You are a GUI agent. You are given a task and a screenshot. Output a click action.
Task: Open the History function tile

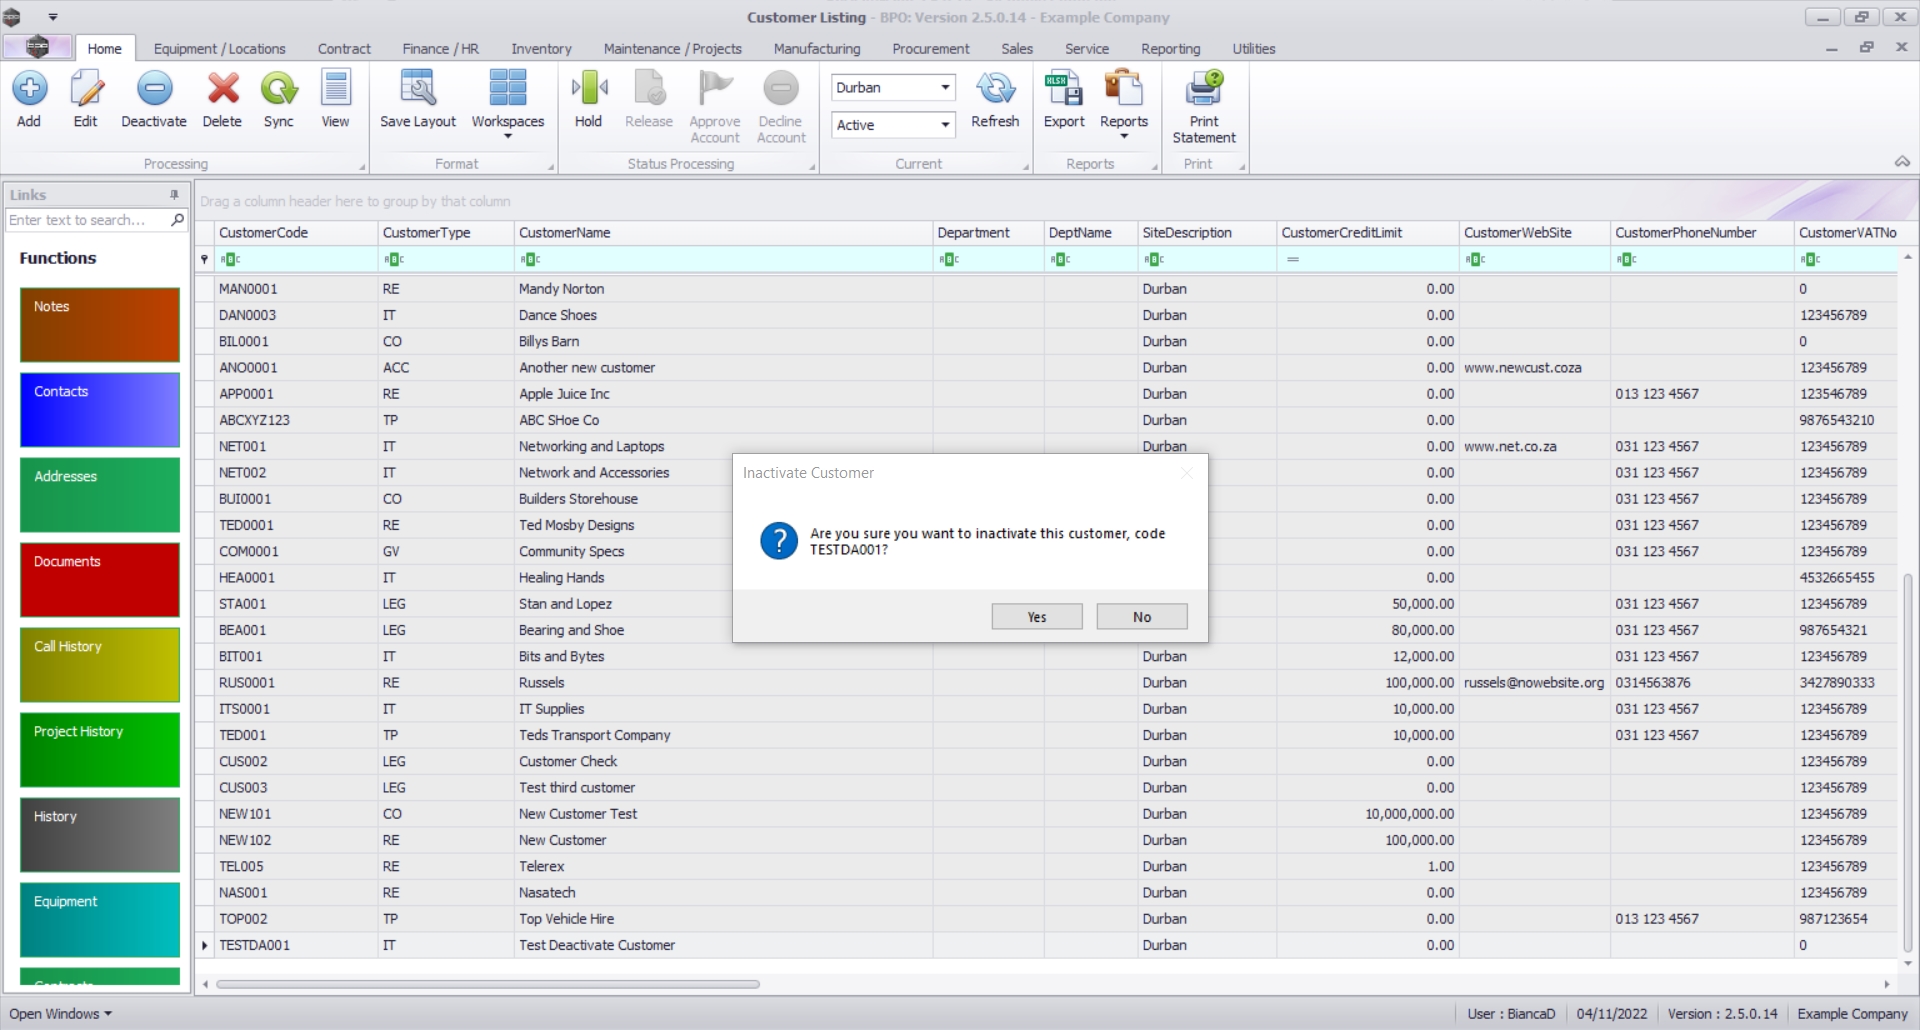coord(100,835)
